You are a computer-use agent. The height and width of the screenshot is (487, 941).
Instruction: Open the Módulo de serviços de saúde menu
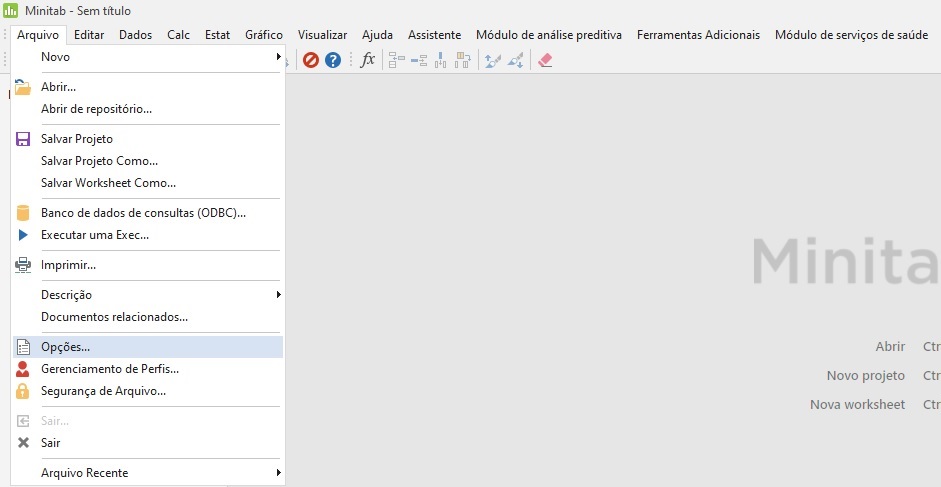click(852, 35)
